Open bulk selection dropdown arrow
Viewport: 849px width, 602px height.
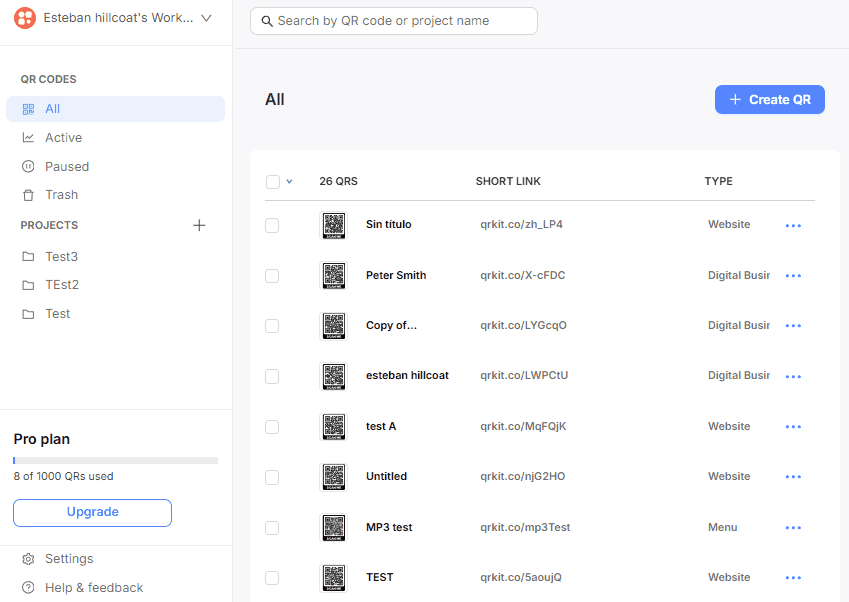(x=290, y=182)
